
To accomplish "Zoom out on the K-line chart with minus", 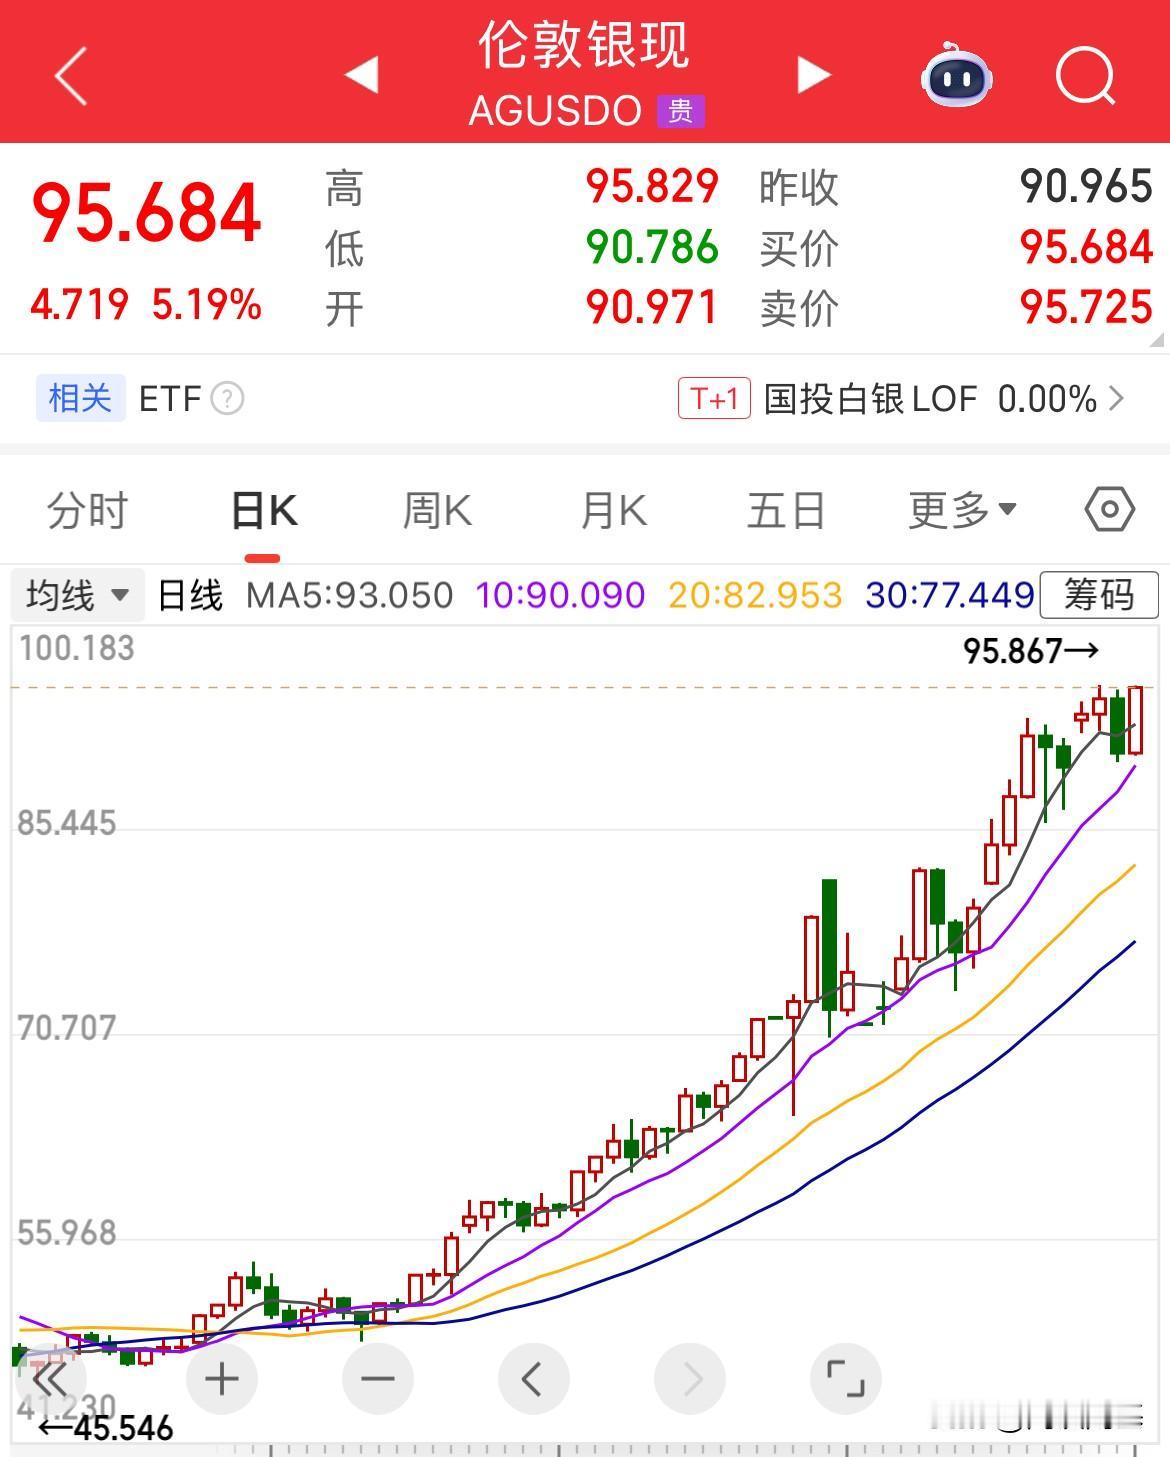I will (377, 1377).
